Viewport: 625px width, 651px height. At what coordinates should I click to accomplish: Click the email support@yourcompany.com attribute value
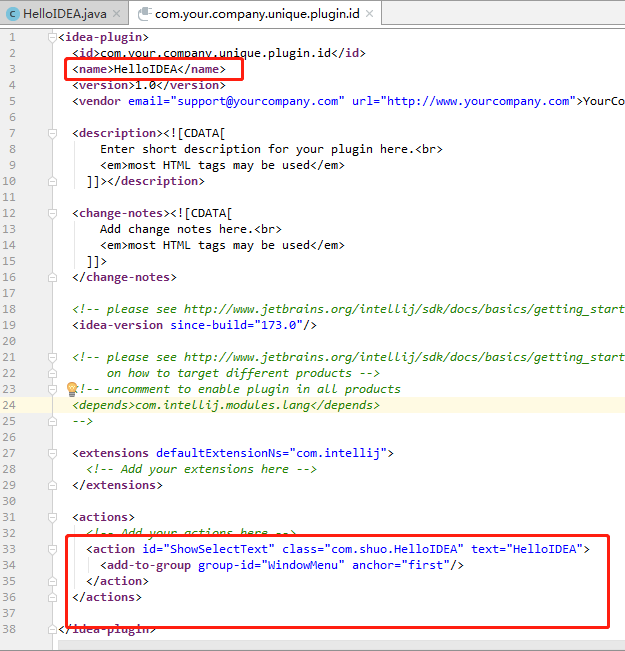tap(257, 101)
